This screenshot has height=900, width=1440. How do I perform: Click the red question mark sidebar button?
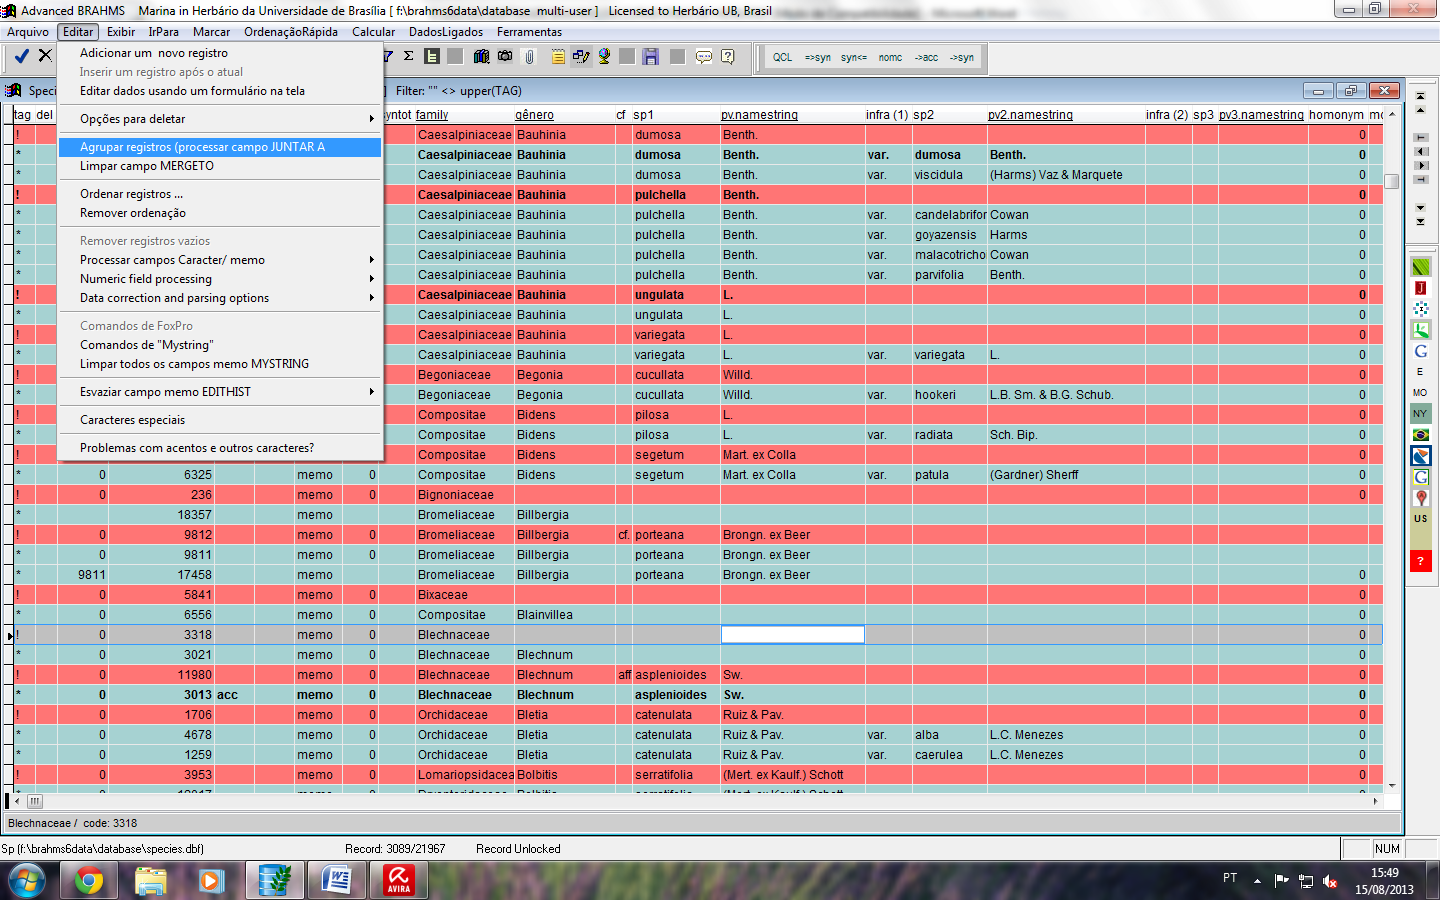pyautogui.click(x=1420, y=561)
